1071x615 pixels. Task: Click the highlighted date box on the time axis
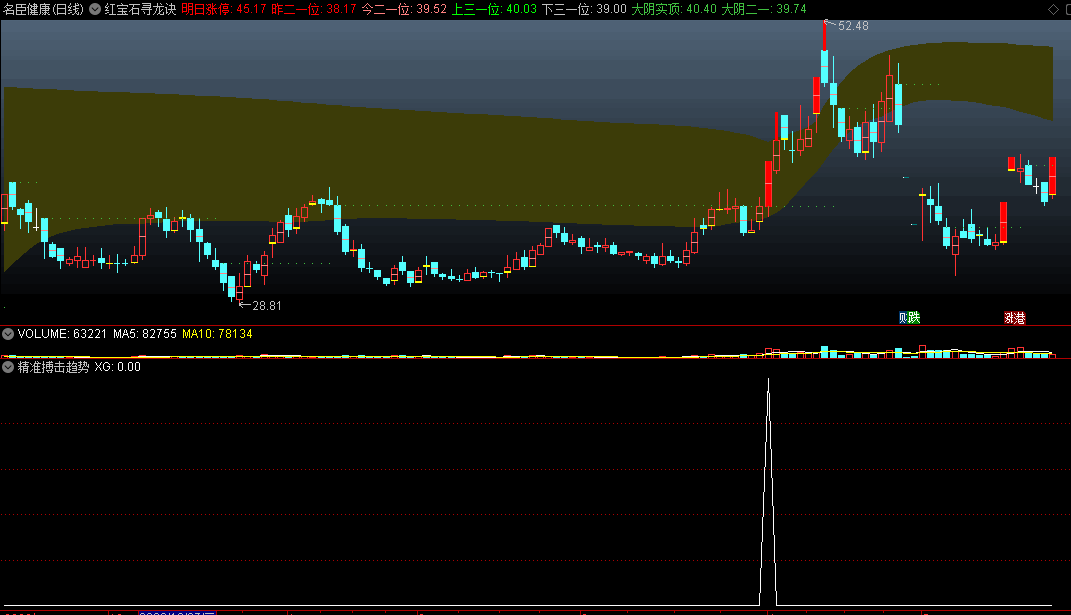177,613
